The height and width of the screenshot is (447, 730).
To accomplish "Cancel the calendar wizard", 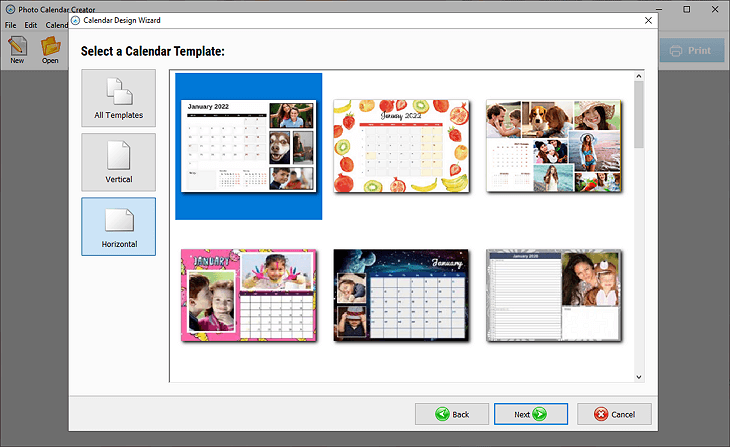I will [x=614, y=414].
